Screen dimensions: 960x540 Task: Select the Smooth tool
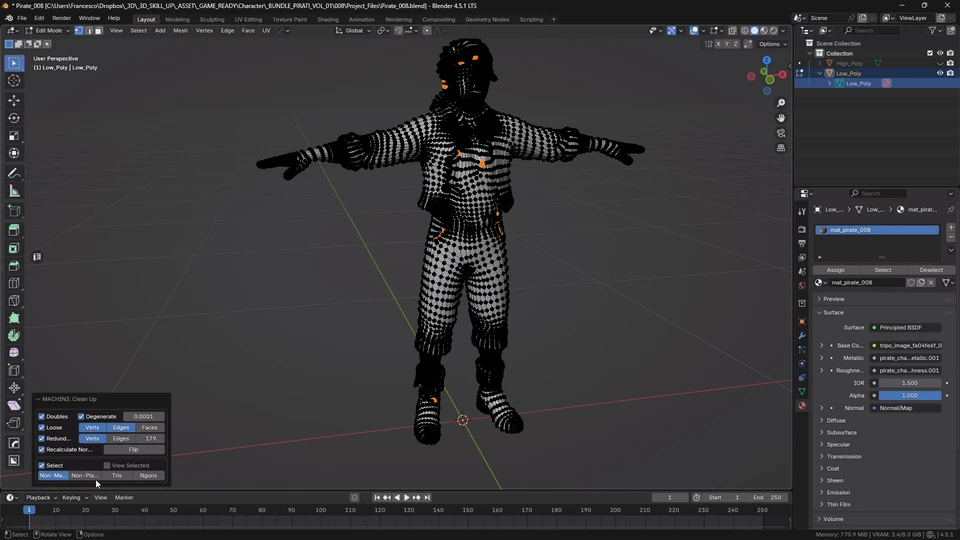pos(14,353)
